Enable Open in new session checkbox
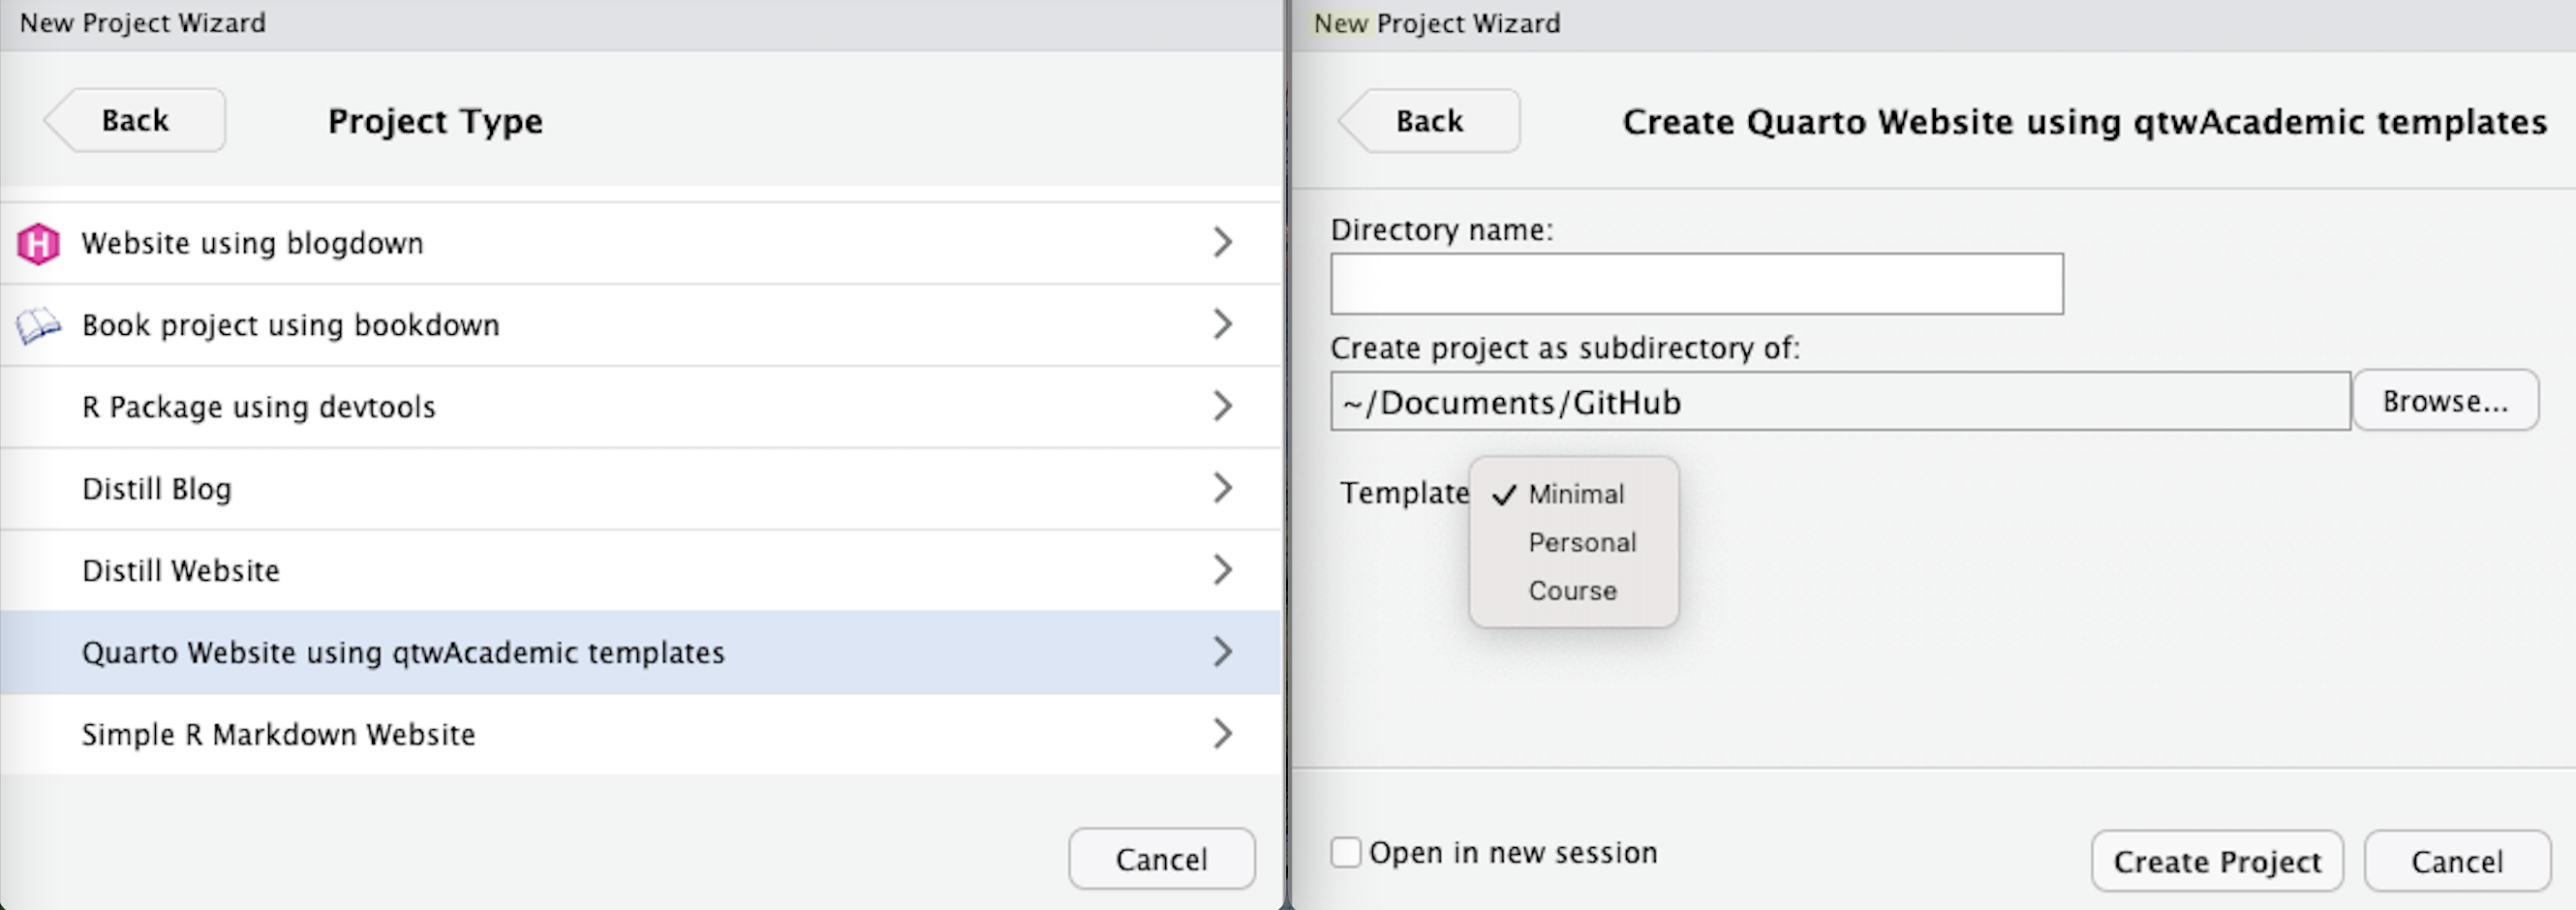The width and height of the screenshot is (2576, 910). (x=1346, y=853)
